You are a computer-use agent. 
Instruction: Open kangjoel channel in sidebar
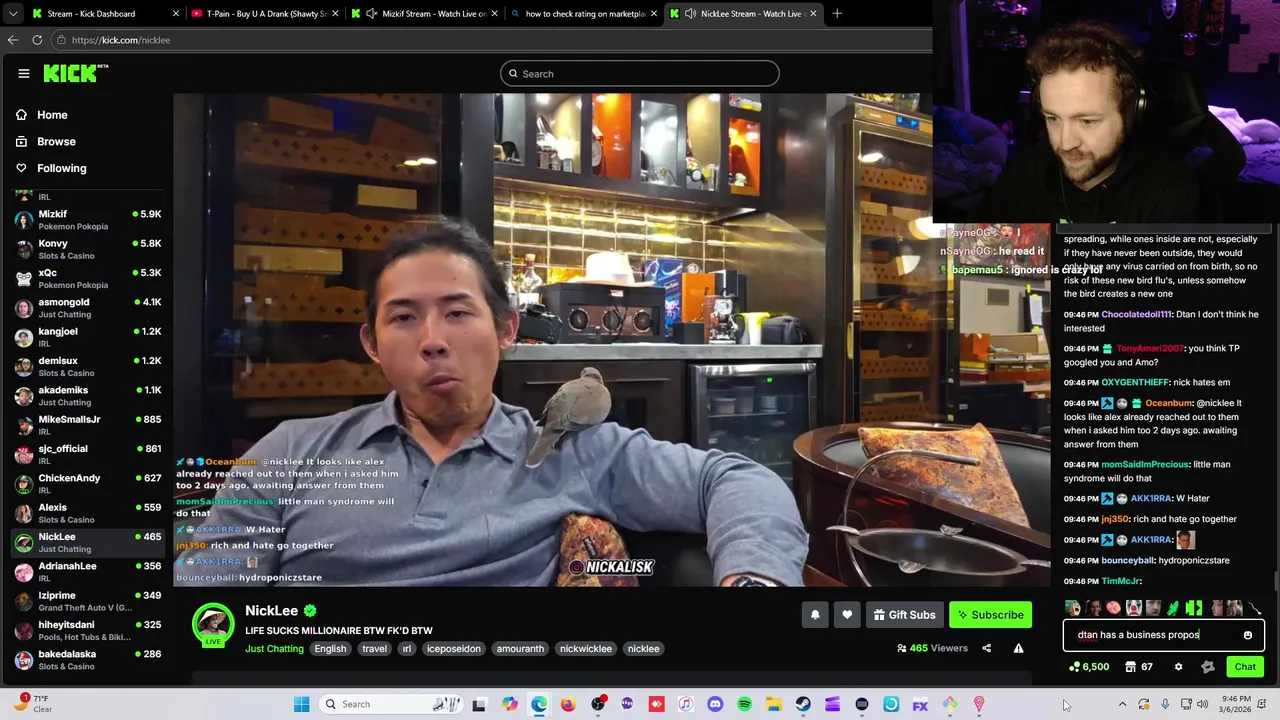point(87,337)
